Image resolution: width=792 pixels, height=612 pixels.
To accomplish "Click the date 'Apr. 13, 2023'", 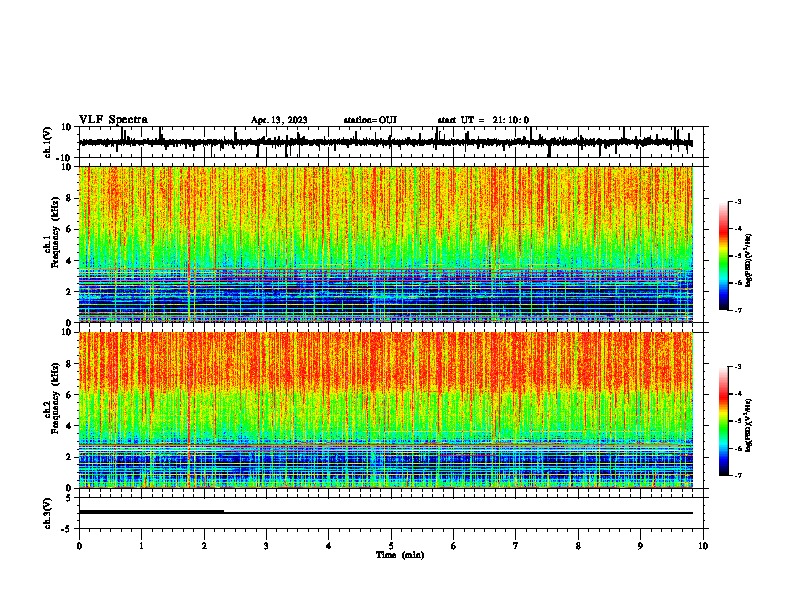I will coord(279,120).
